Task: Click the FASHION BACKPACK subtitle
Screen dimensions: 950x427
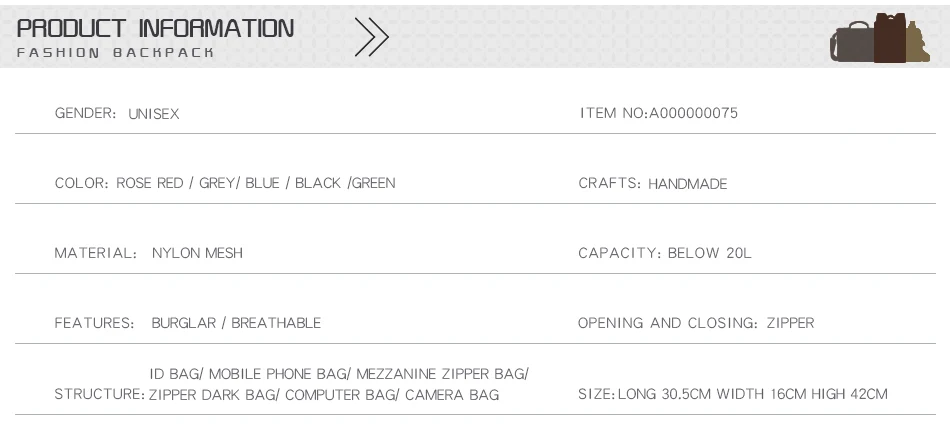Action: click(x=115, y=53)
